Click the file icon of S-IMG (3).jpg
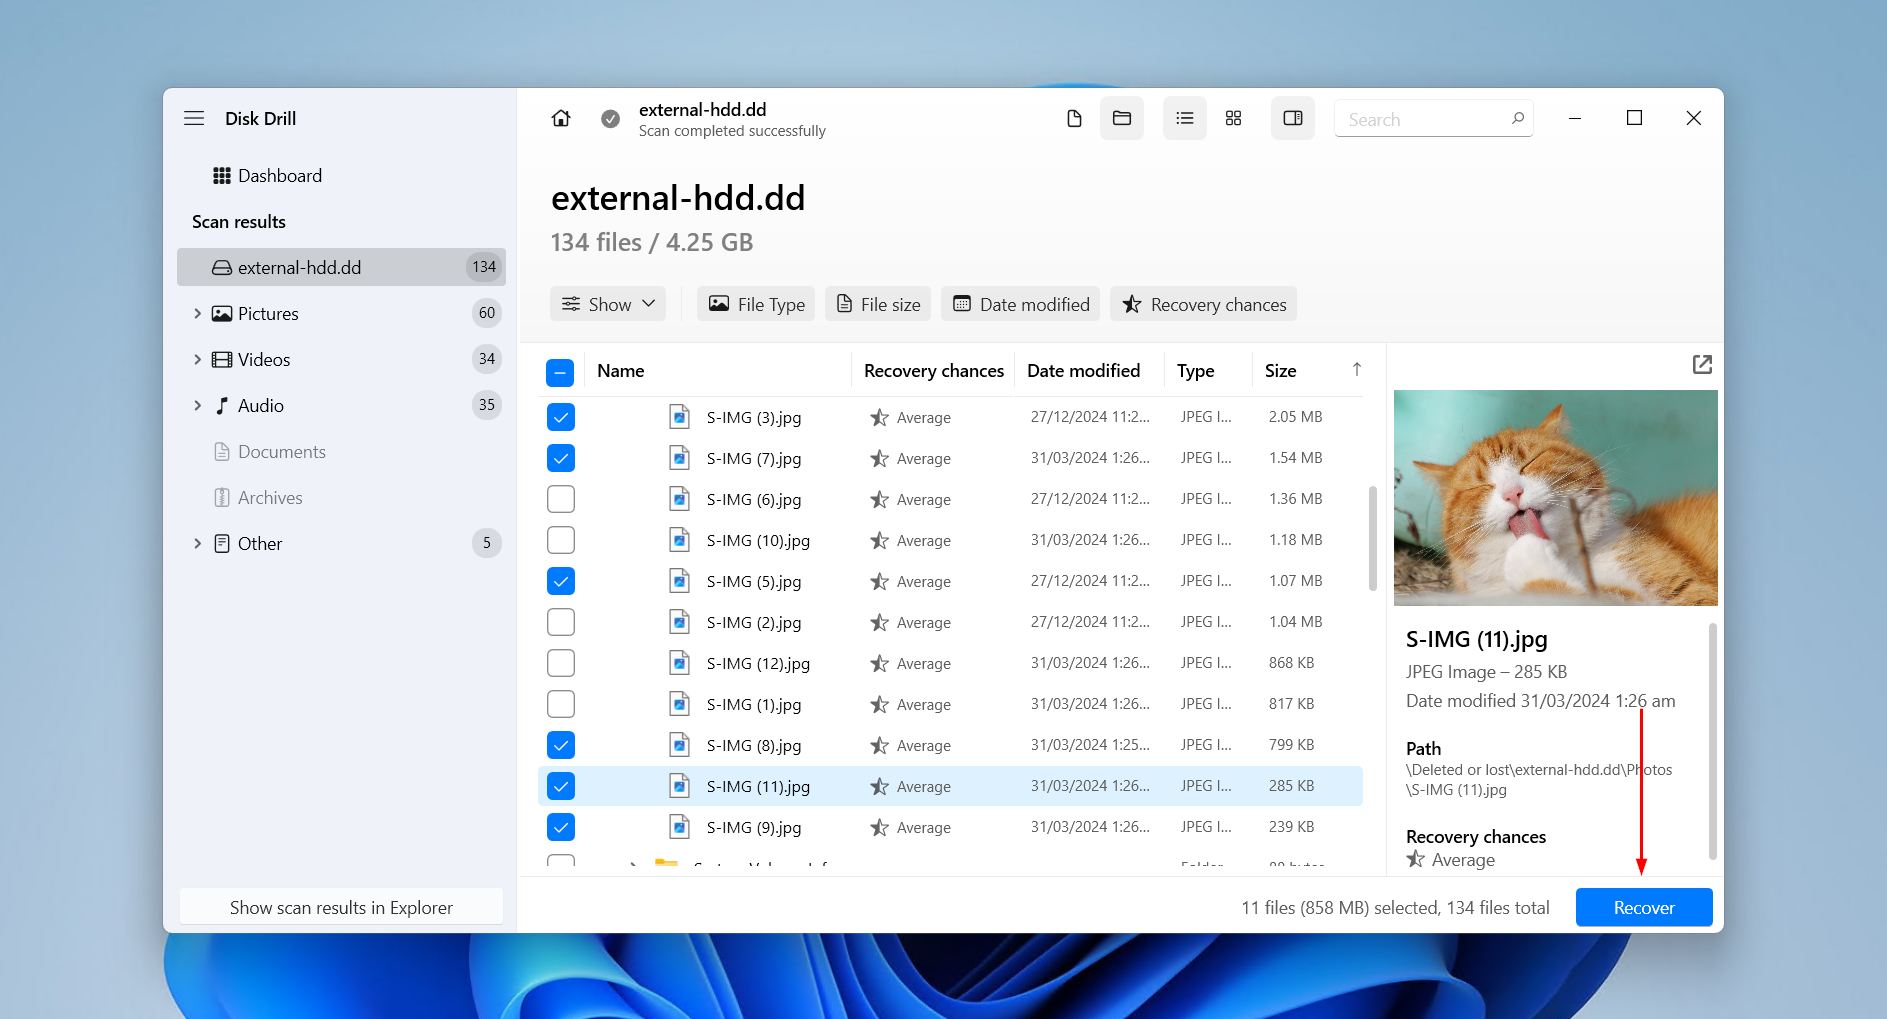This screenshot has width=1887, height=1019. 679,417
